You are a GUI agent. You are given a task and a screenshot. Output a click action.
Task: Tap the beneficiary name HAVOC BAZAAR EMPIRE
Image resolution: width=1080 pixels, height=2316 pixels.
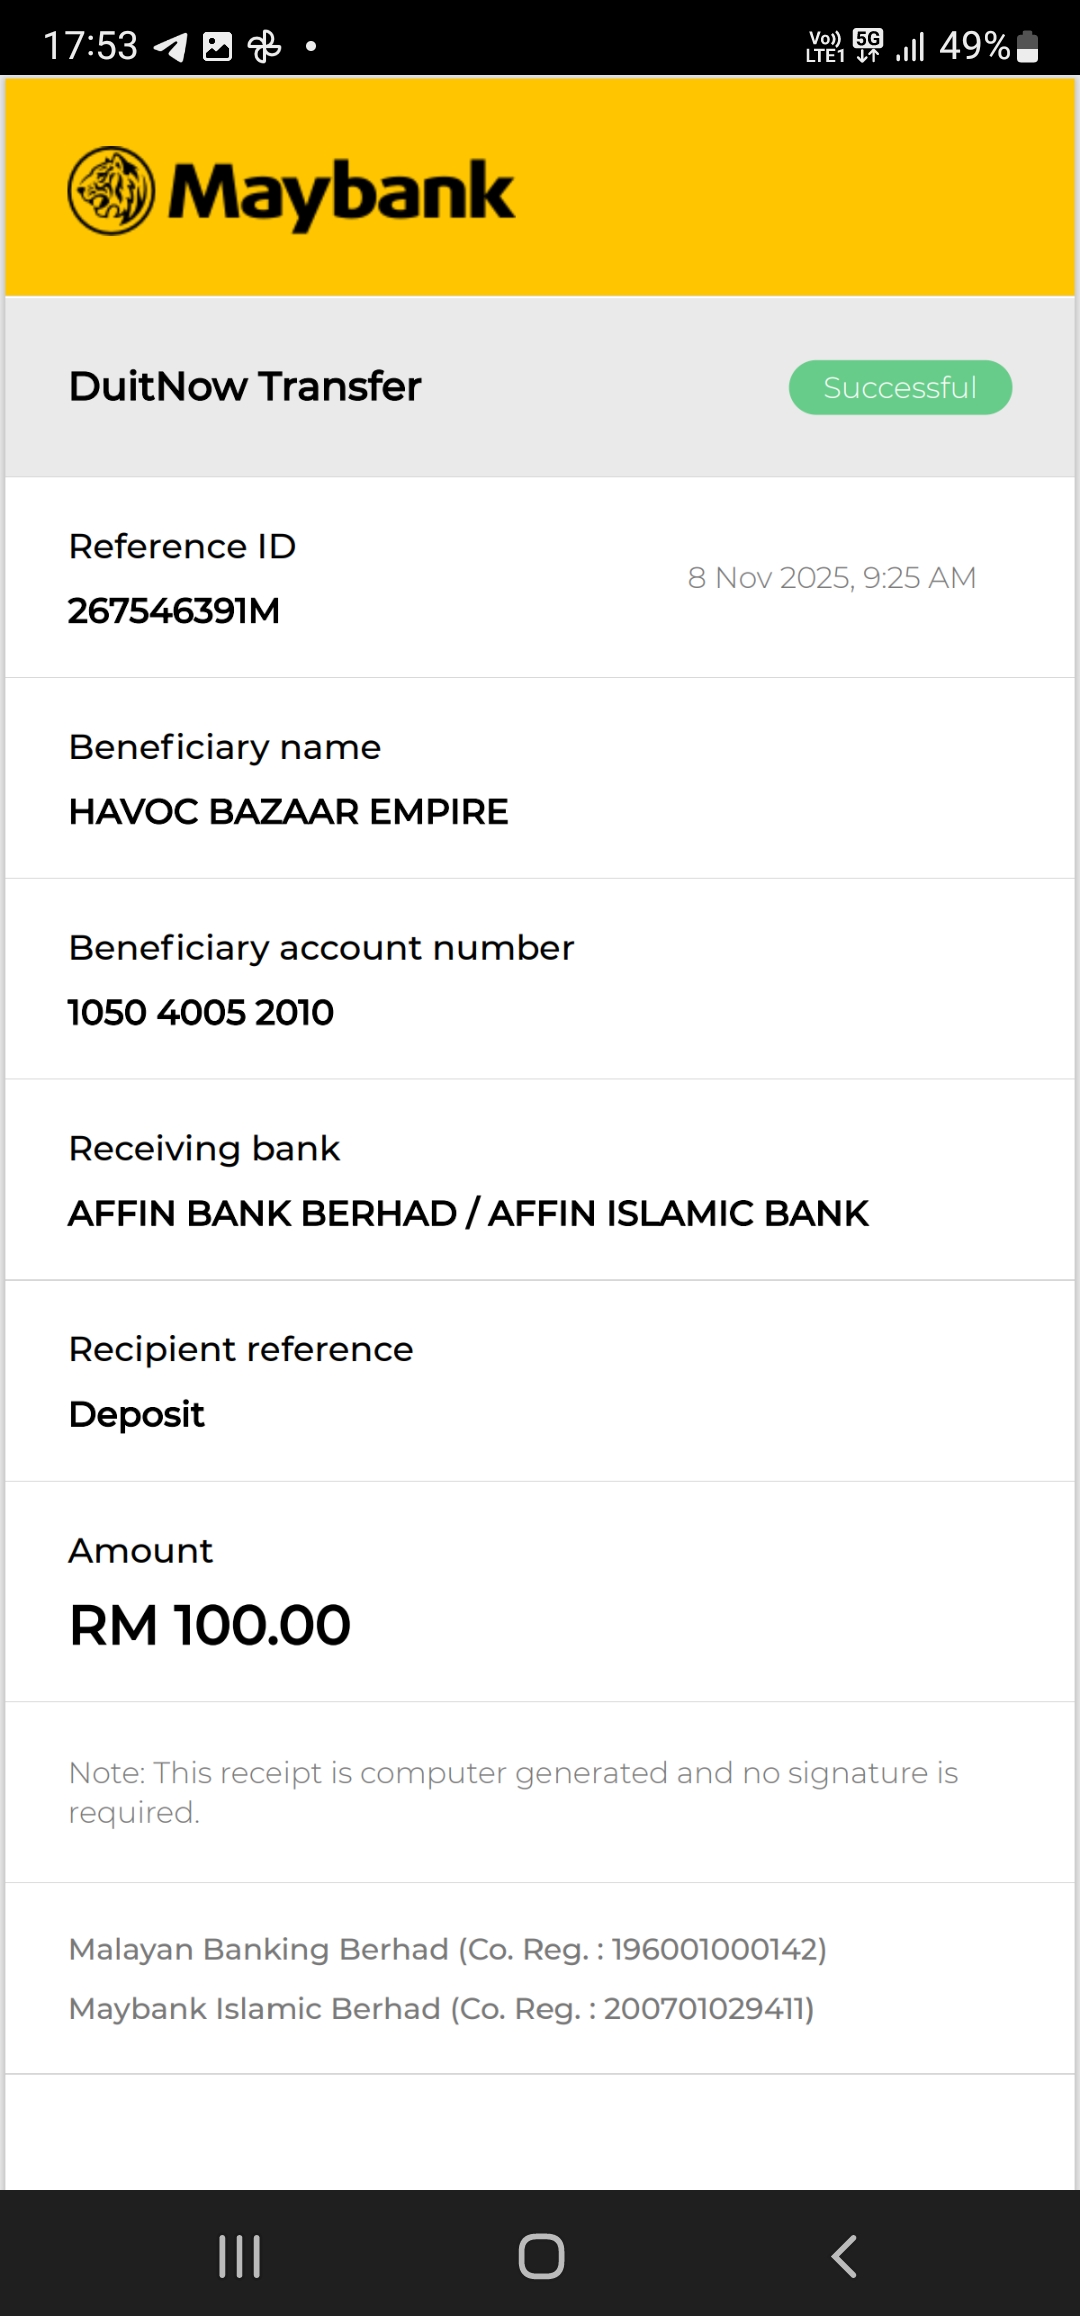click(288, 812)
